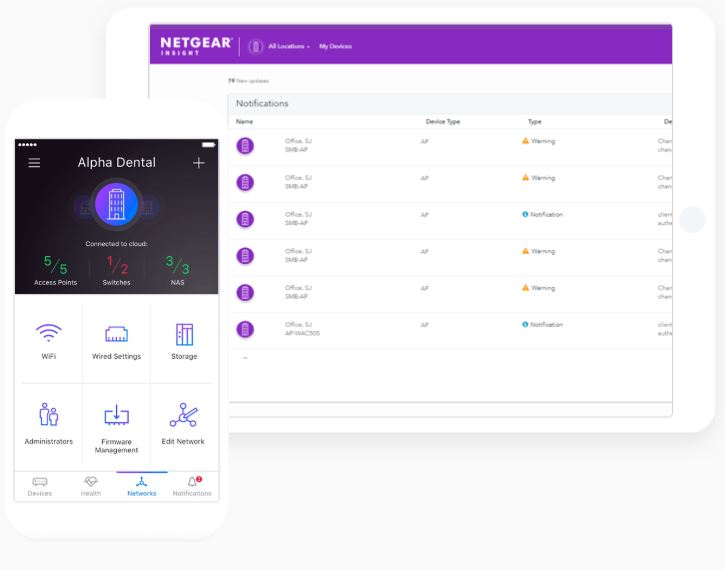Open Firmware Management tile

click(x=117, y=426)
